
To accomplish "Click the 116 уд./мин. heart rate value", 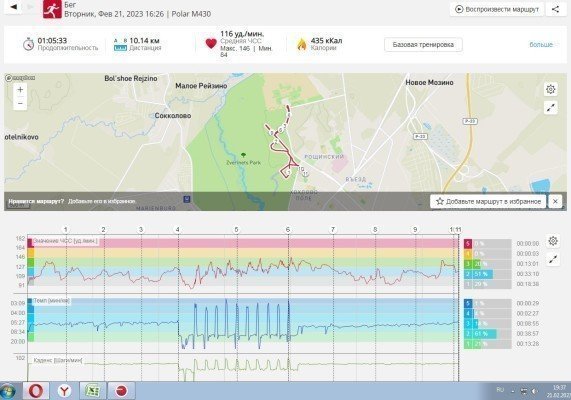I will 242,34.
